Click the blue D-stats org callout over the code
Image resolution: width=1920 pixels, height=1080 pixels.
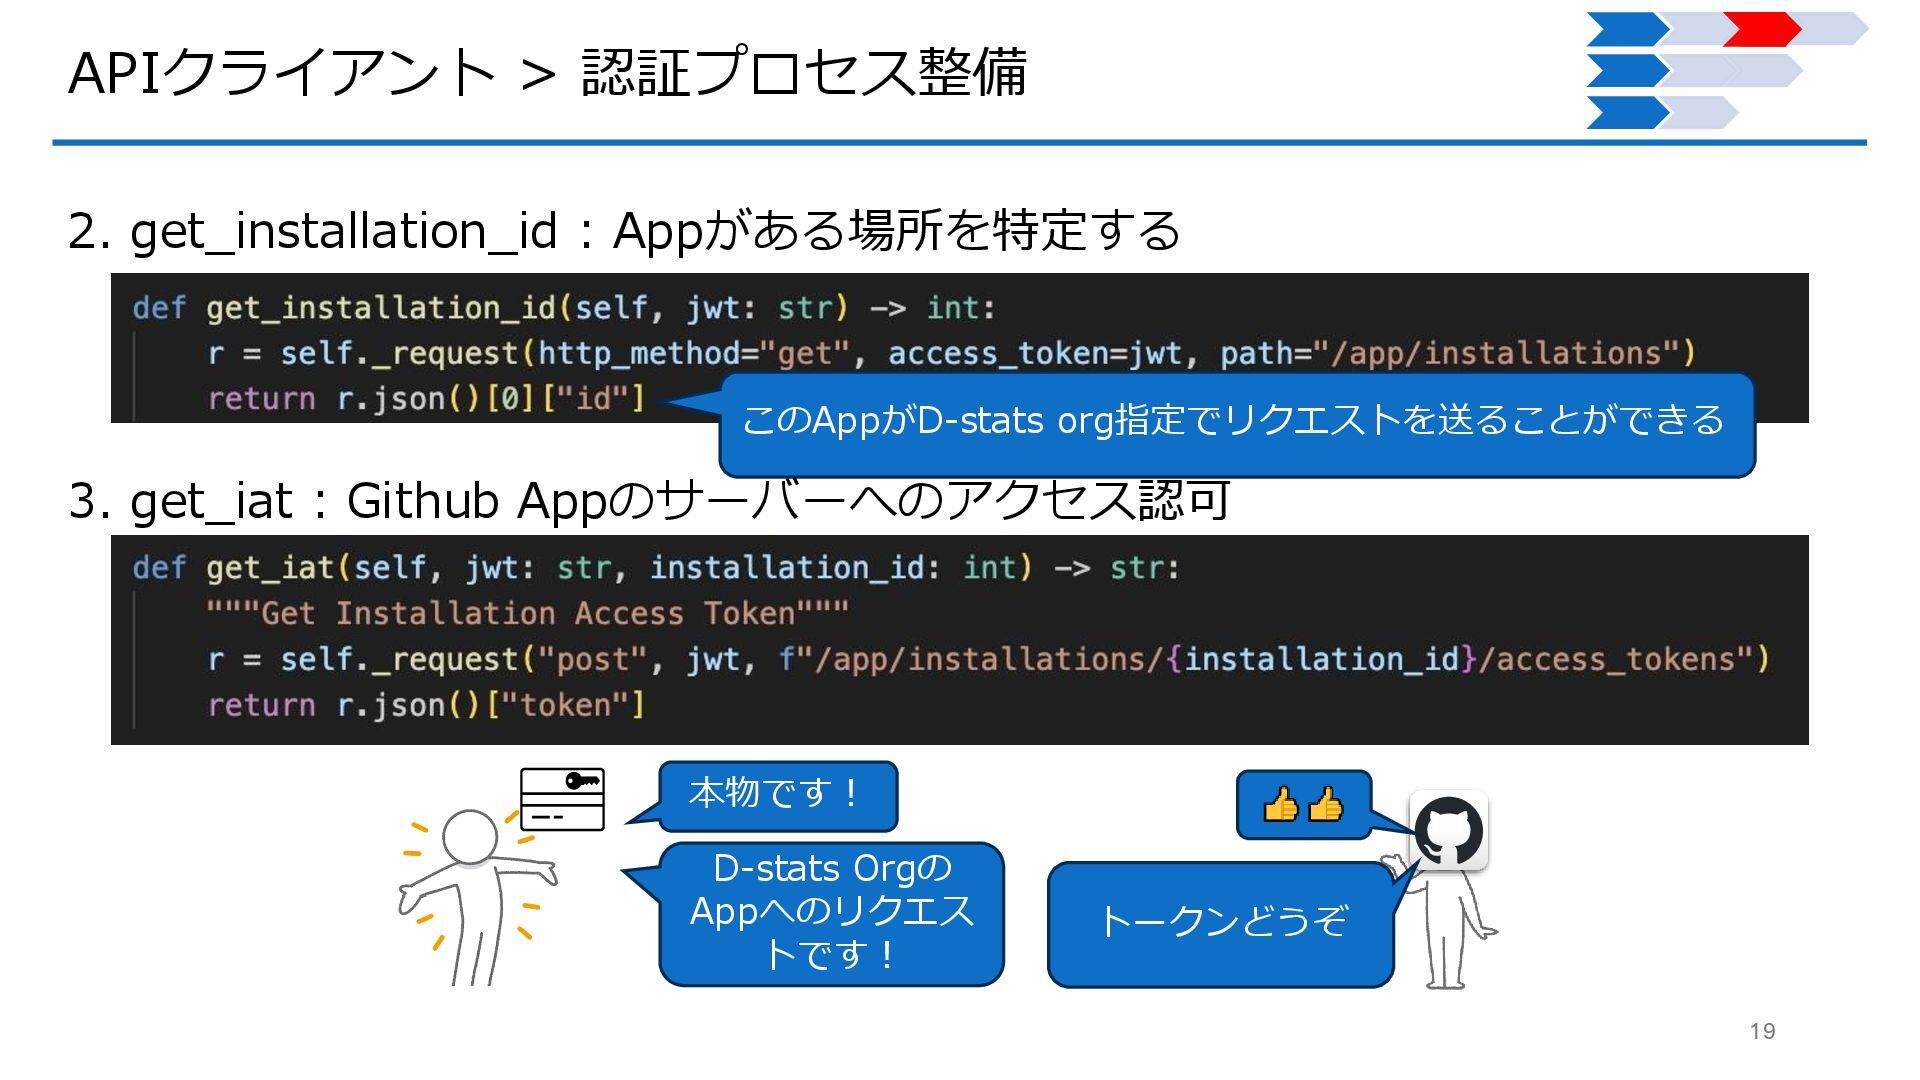pos(1236,423)
